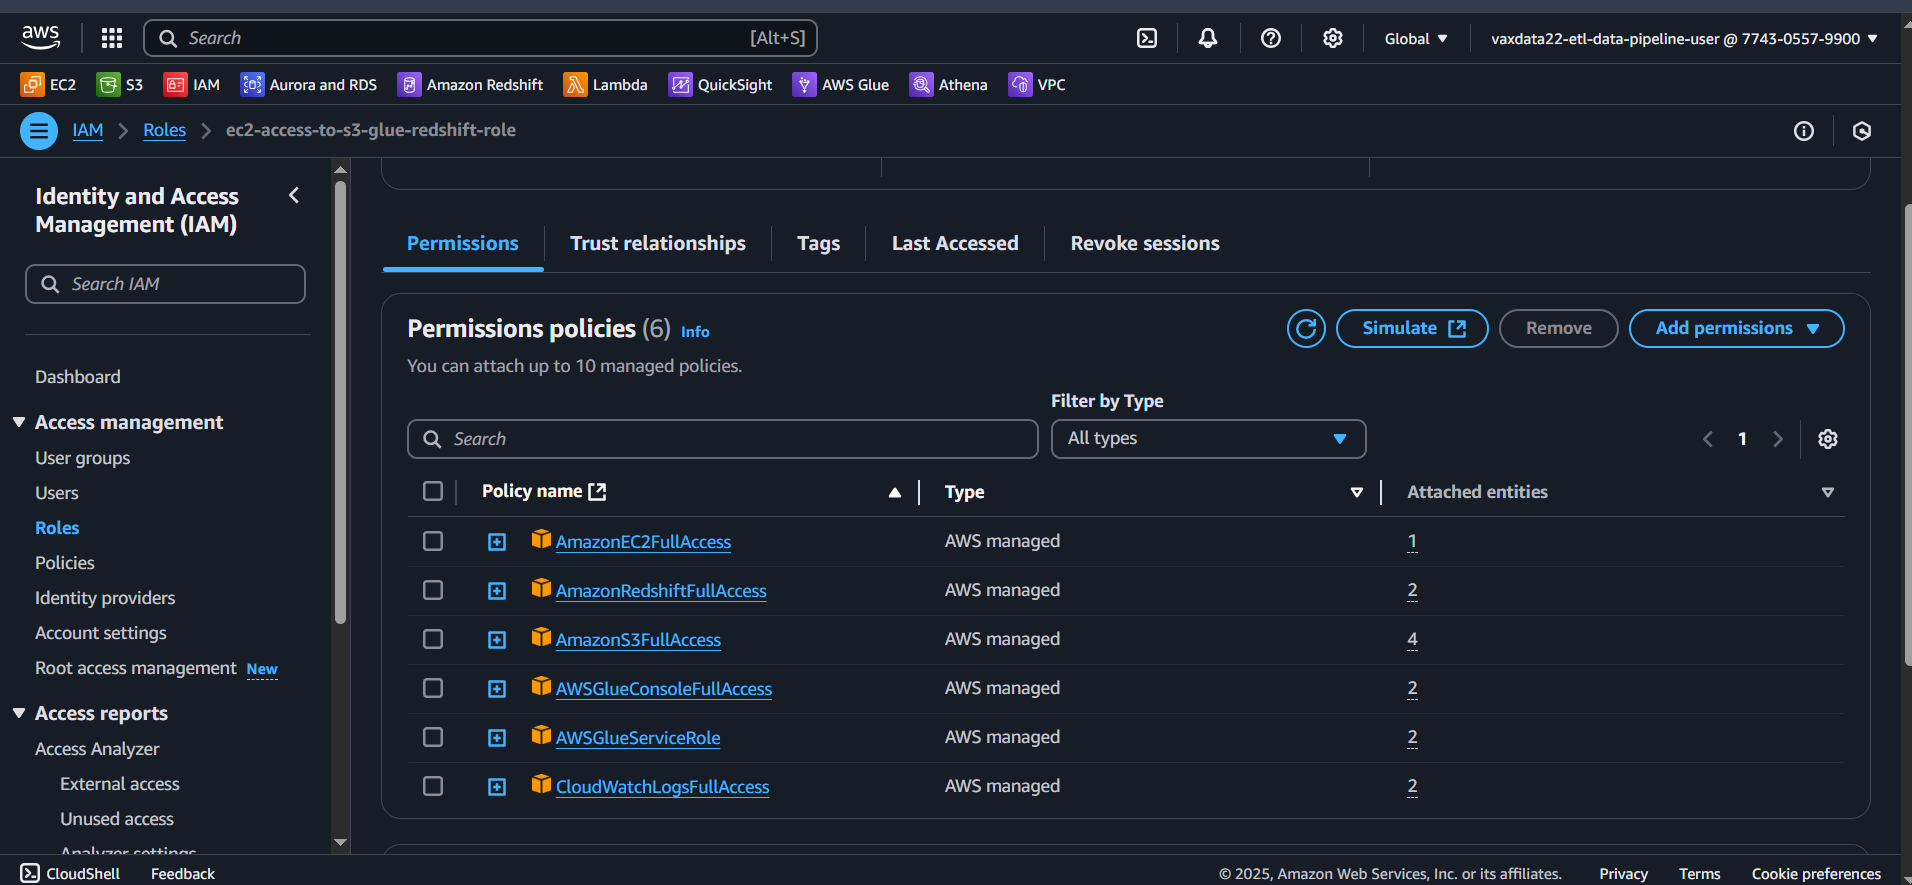
Task: Open the services grid menu
Action: click(x=112, y=38)
